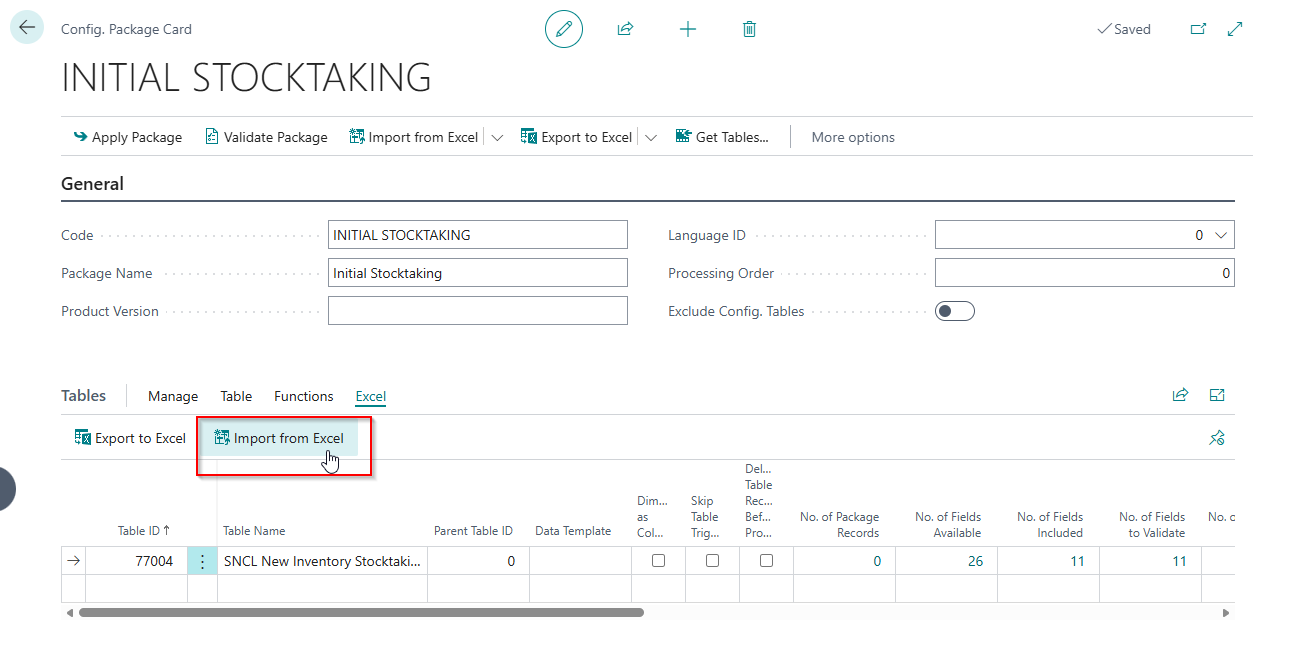This screenshot has height=646, width=1296.
Task: Toggle Exclude Config. Tables switch
Action: pyautogui.click(x=955, y=311)
